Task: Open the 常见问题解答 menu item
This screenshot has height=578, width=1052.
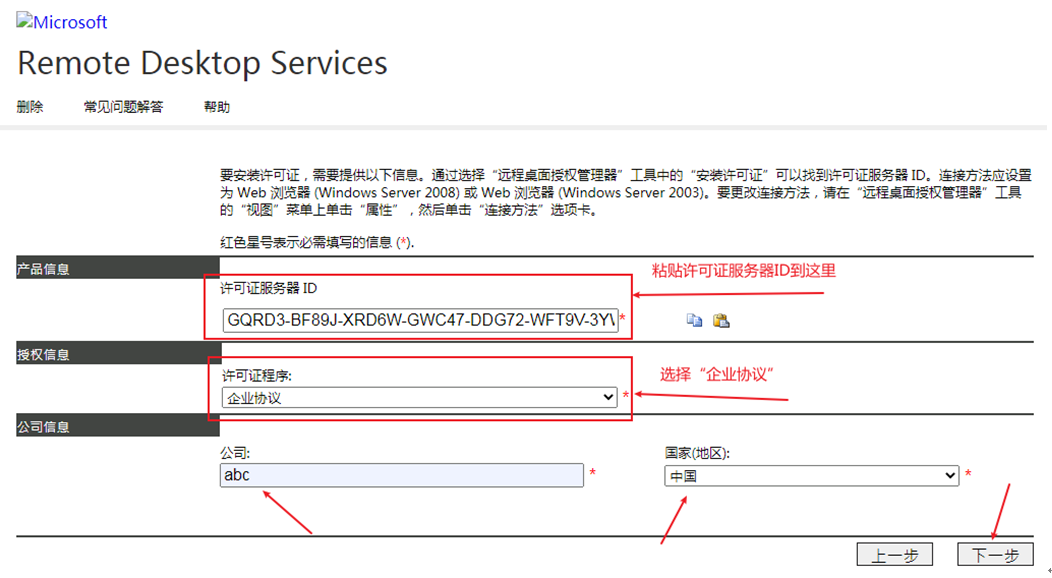Action: (123, 107)
